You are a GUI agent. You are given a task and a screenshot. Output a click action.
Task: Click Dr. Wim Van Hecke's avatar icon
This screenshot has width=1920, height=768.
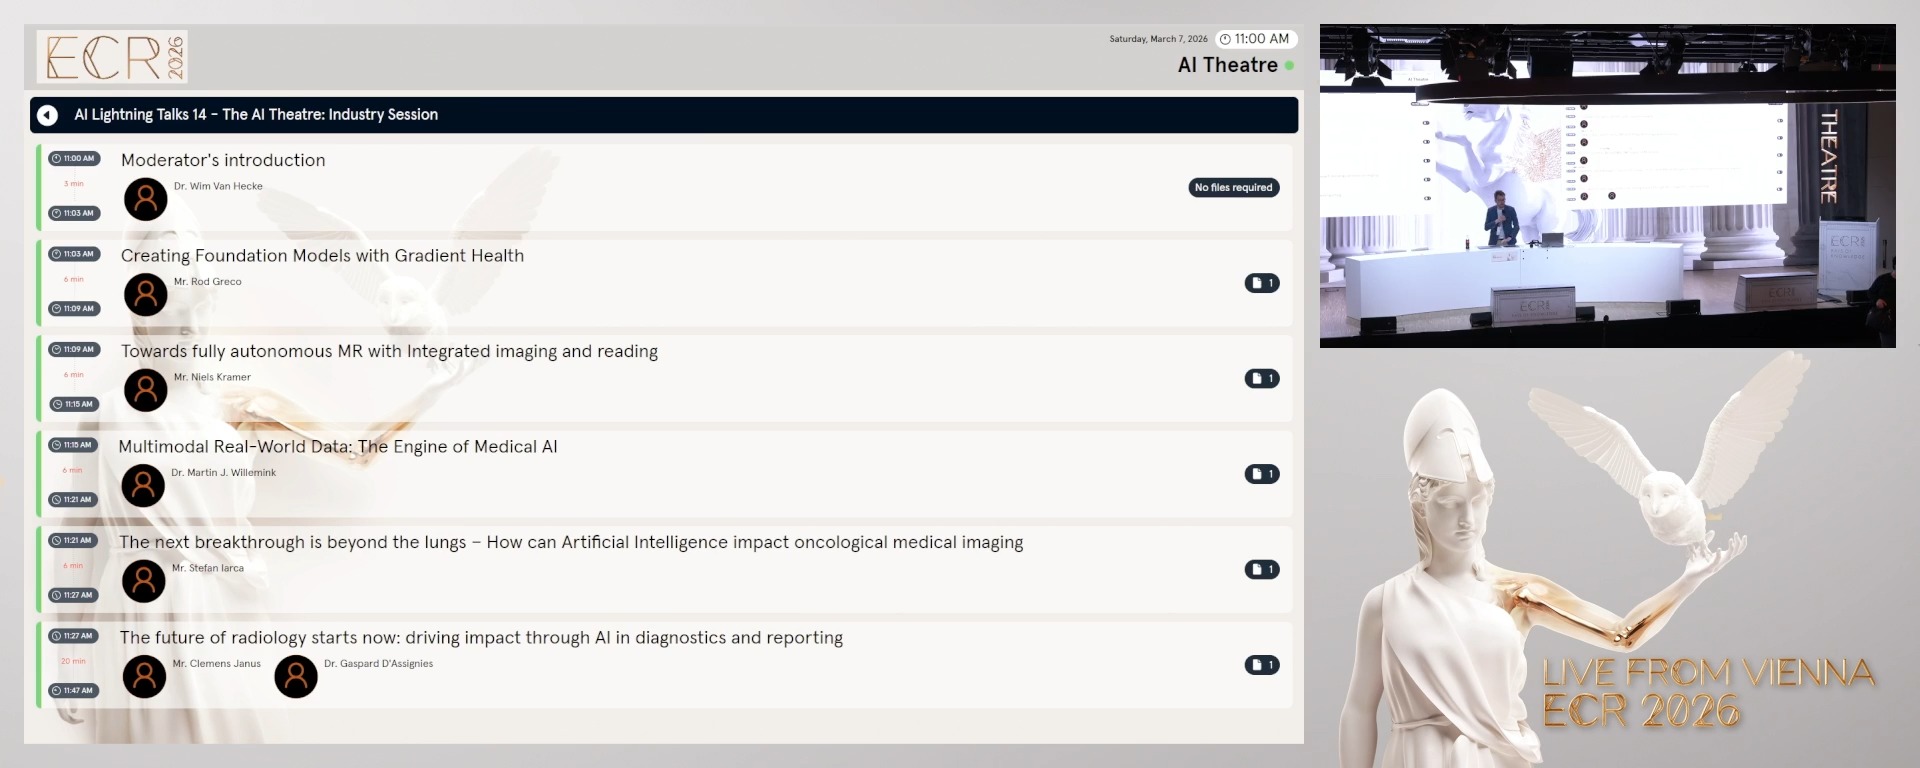(145, 200)
